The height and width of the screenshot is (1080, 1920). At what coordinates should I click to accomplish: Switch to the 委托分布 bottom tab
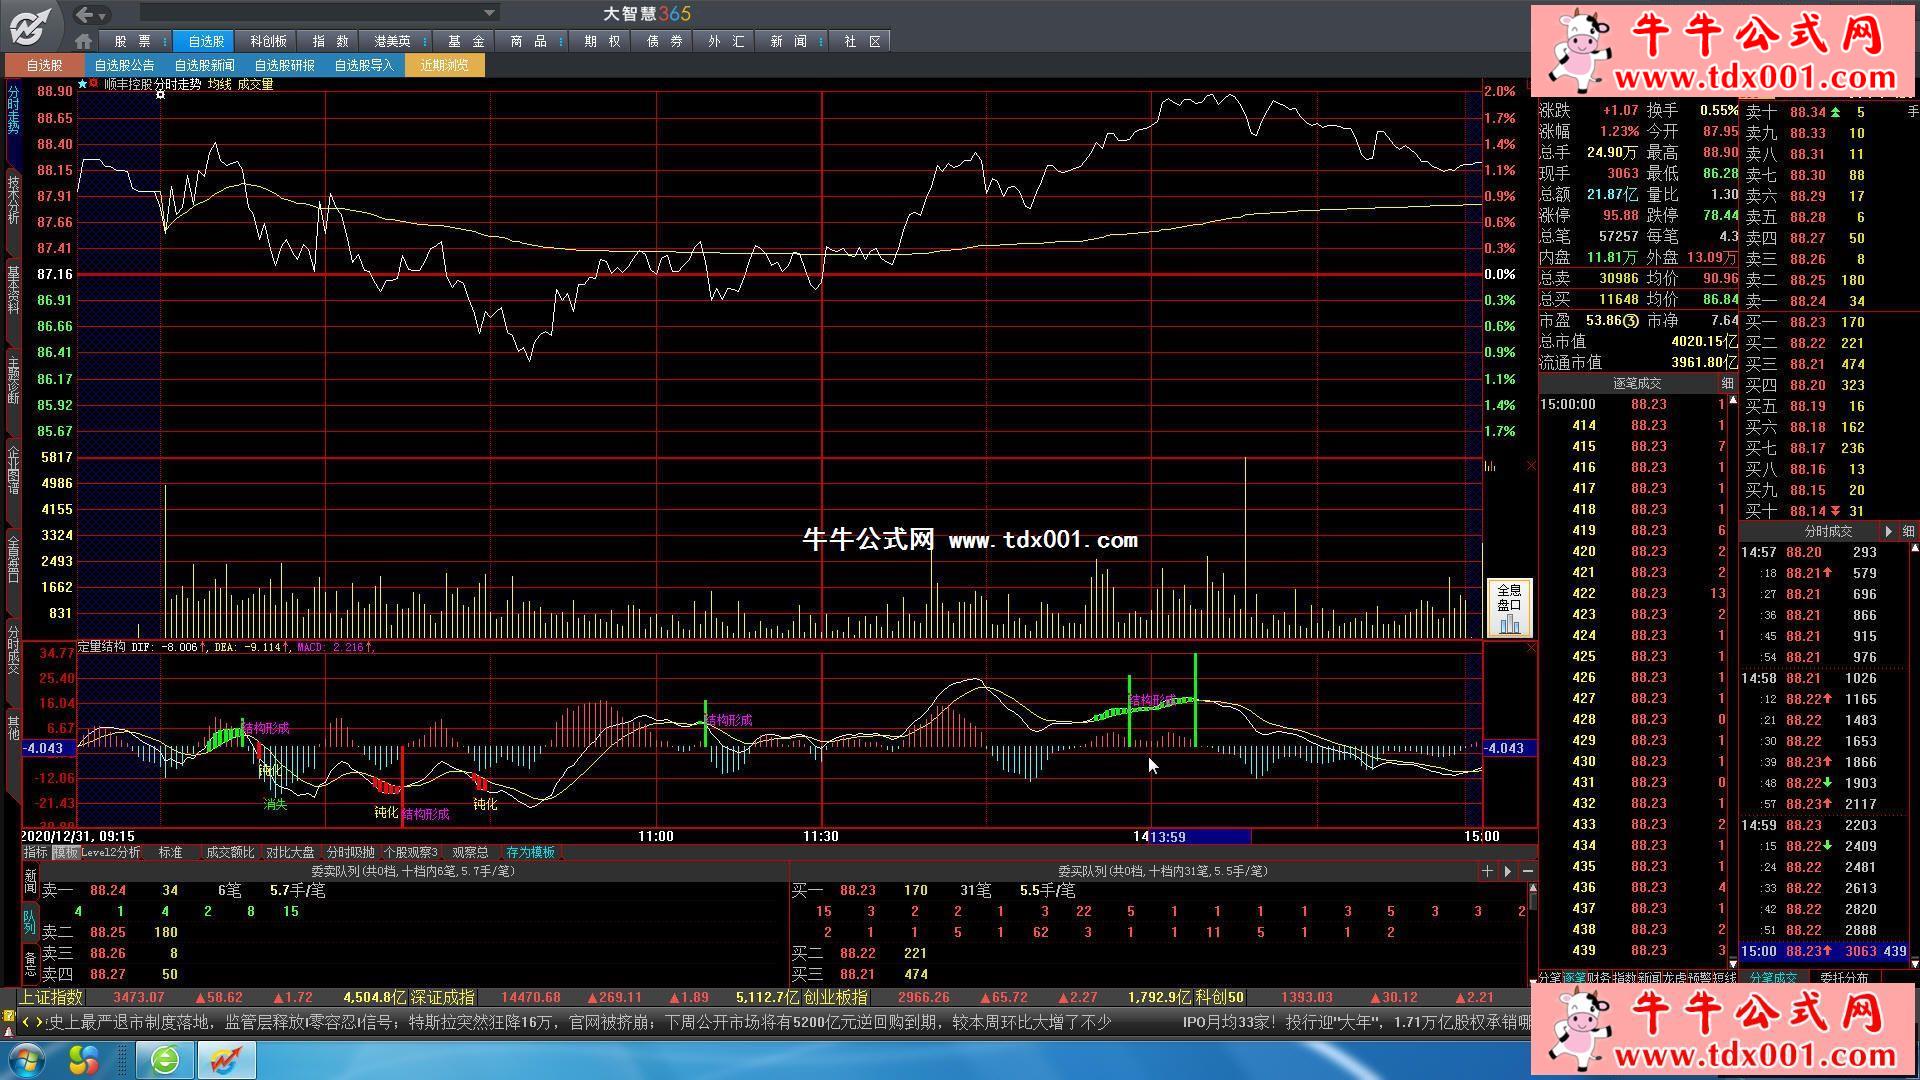pyautogui.click(x=1843, y=977)
